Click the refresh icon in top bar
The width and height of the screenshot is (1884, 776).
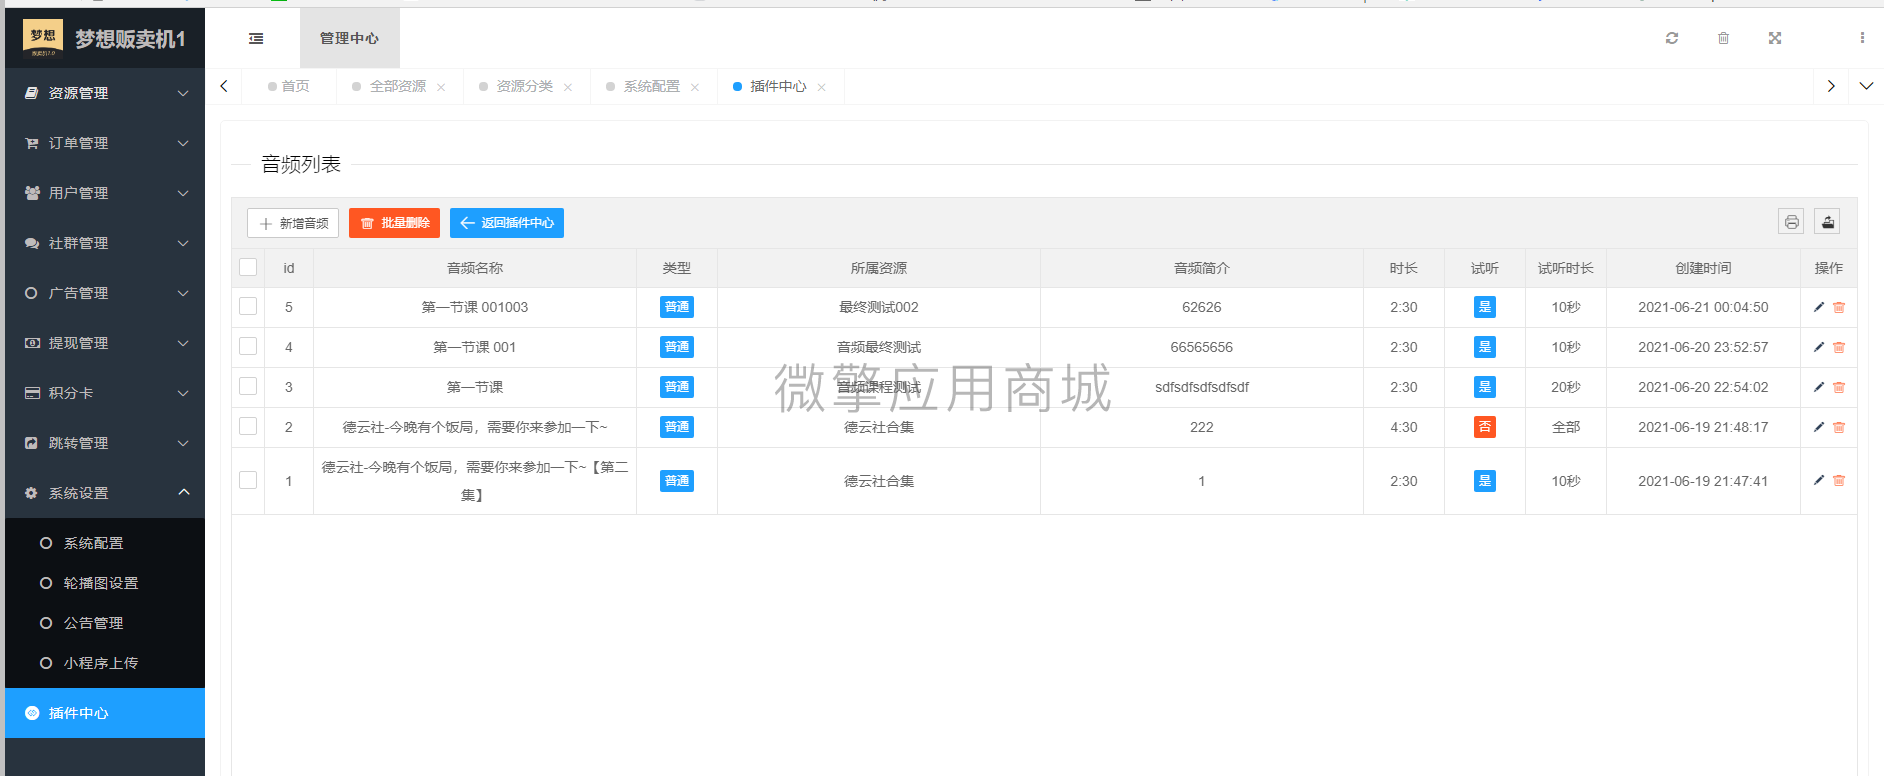(1672, 38)
